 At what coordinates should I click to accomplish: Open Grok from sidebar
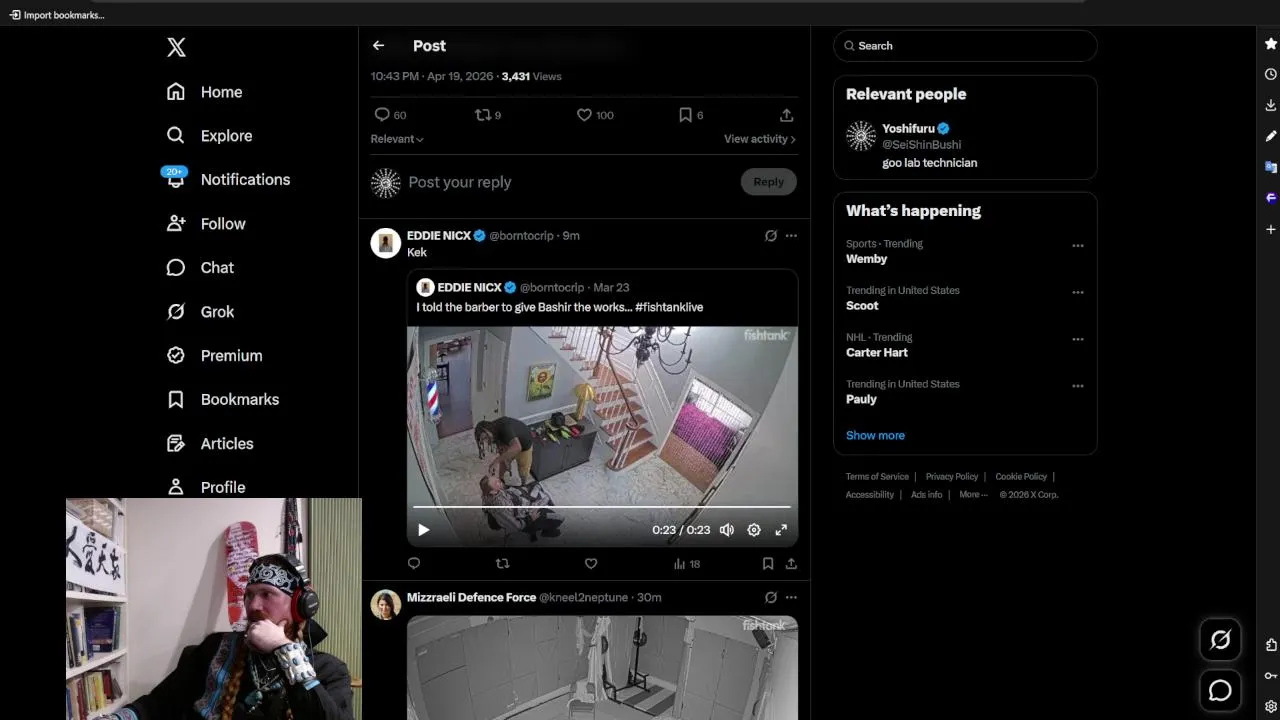coord(200,312)
